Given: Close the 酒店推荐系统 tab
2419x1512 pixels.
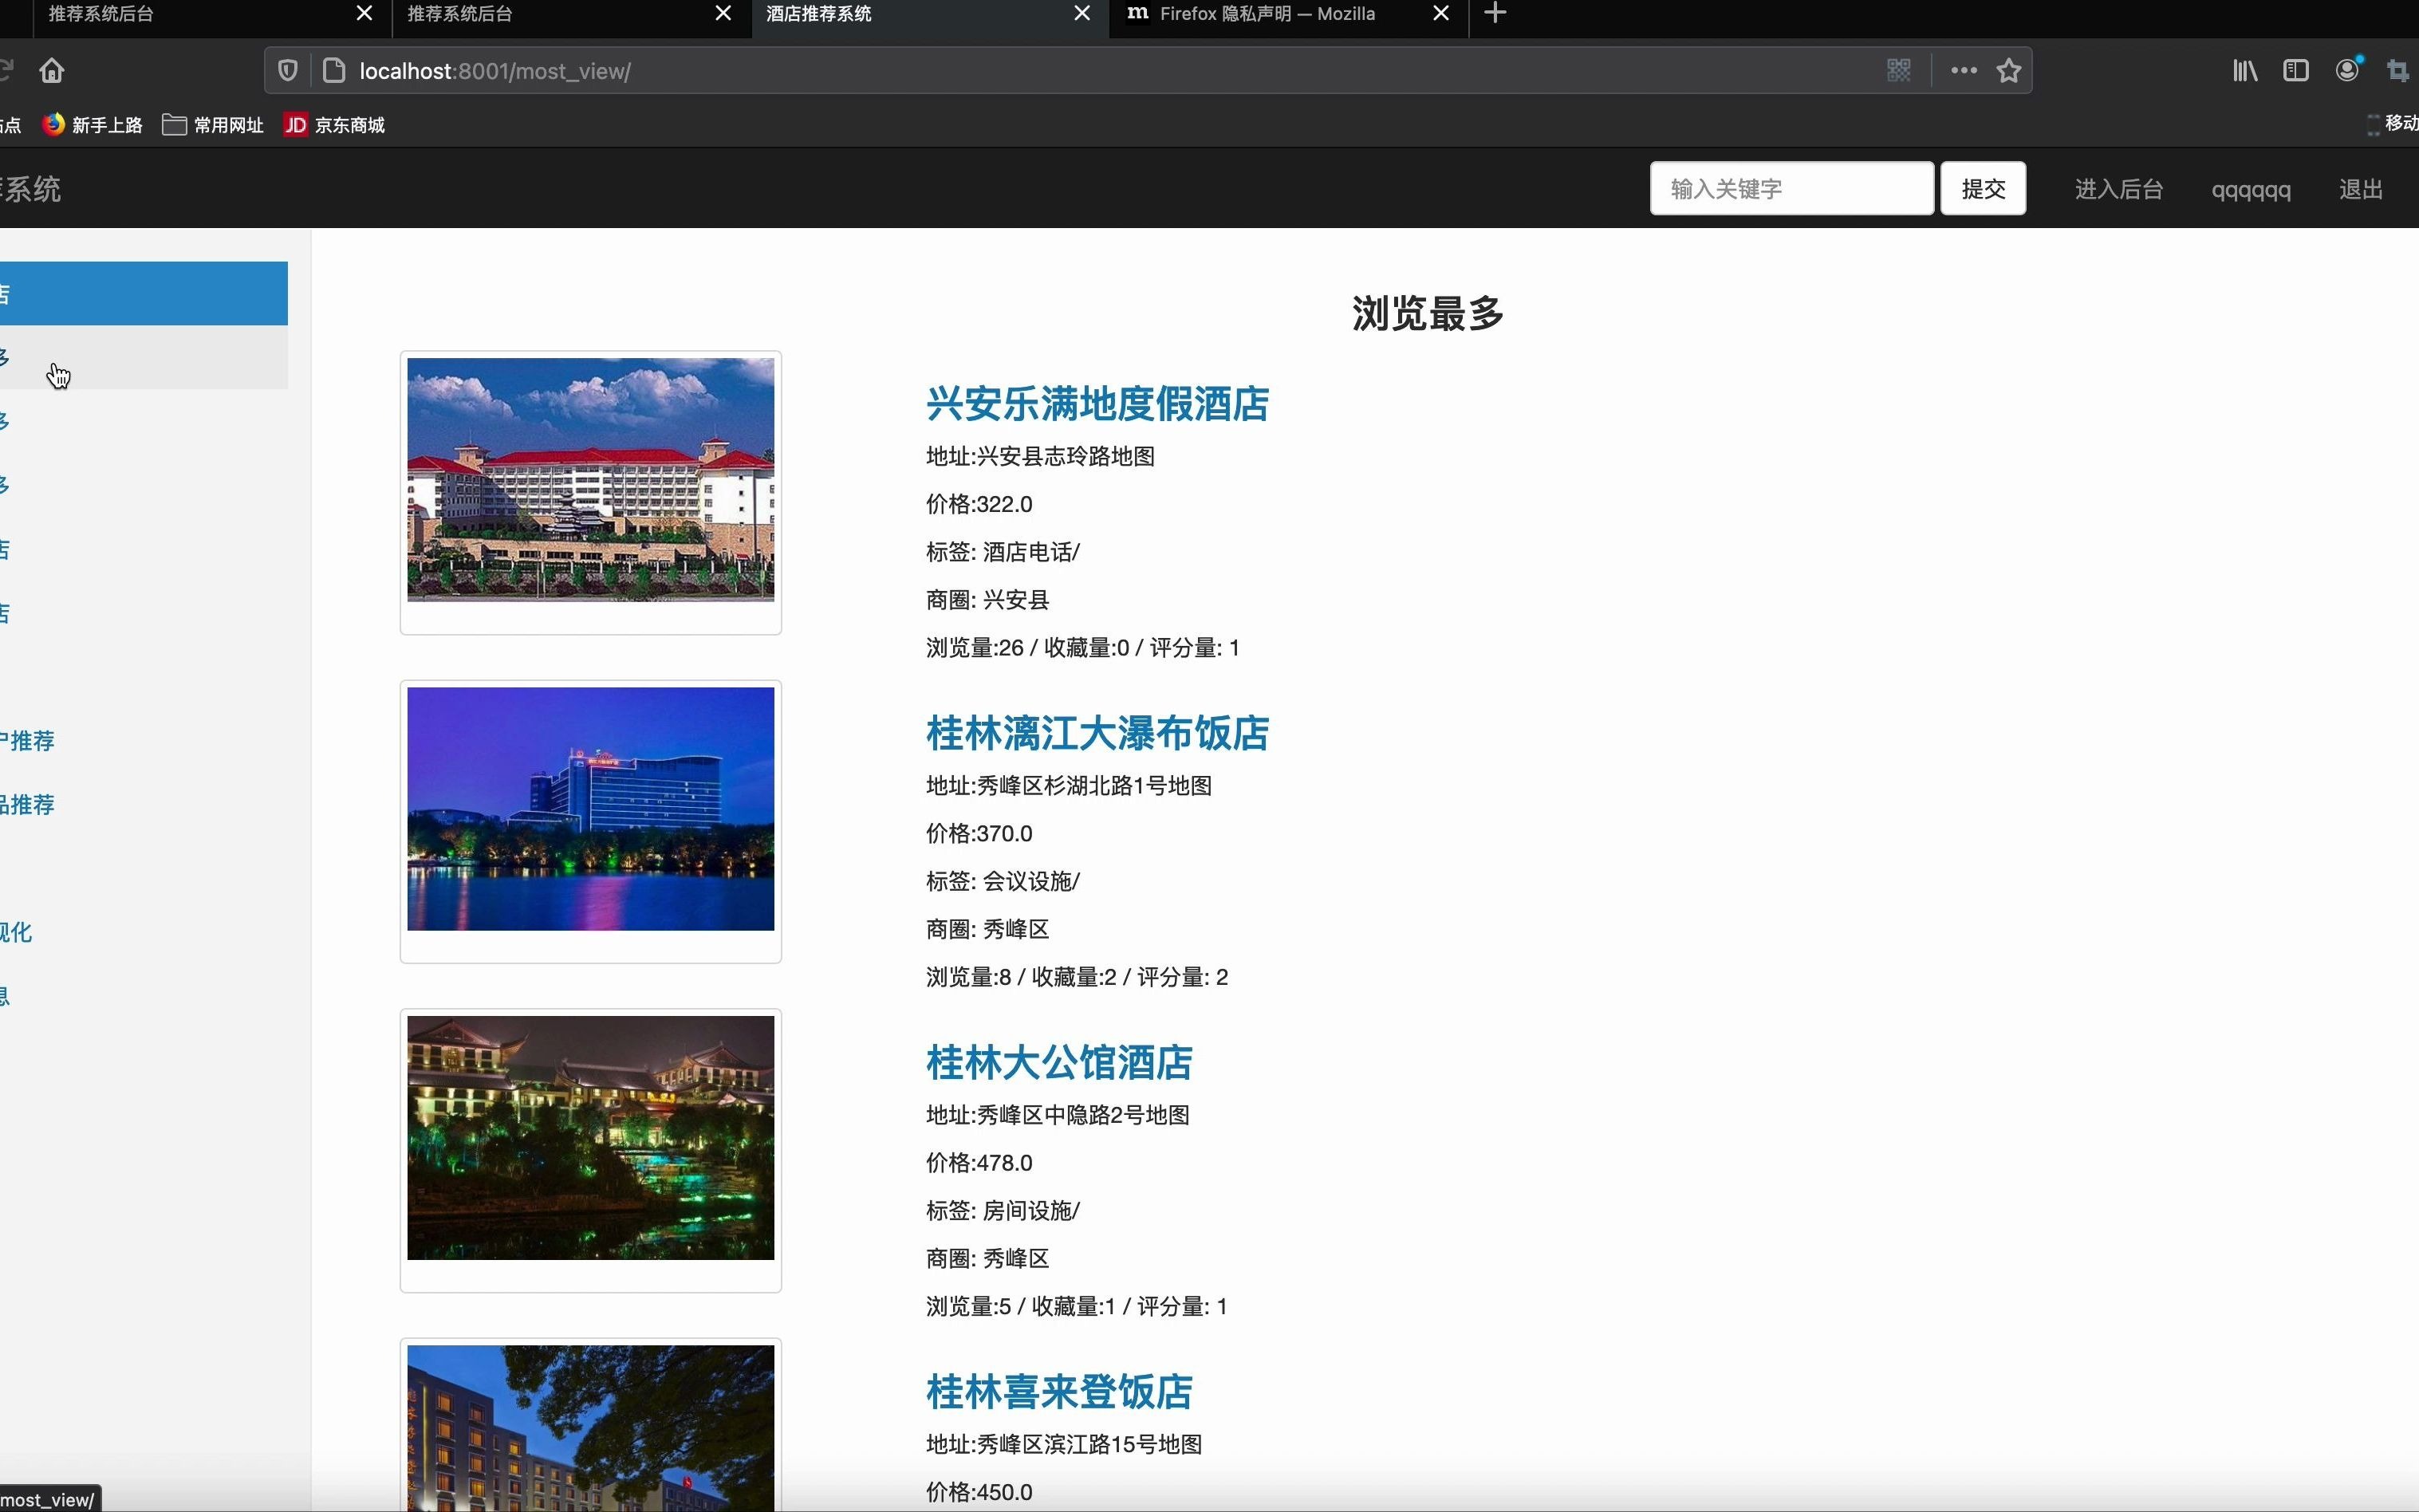Looking at the screenshot, I should coord(1082,13).
